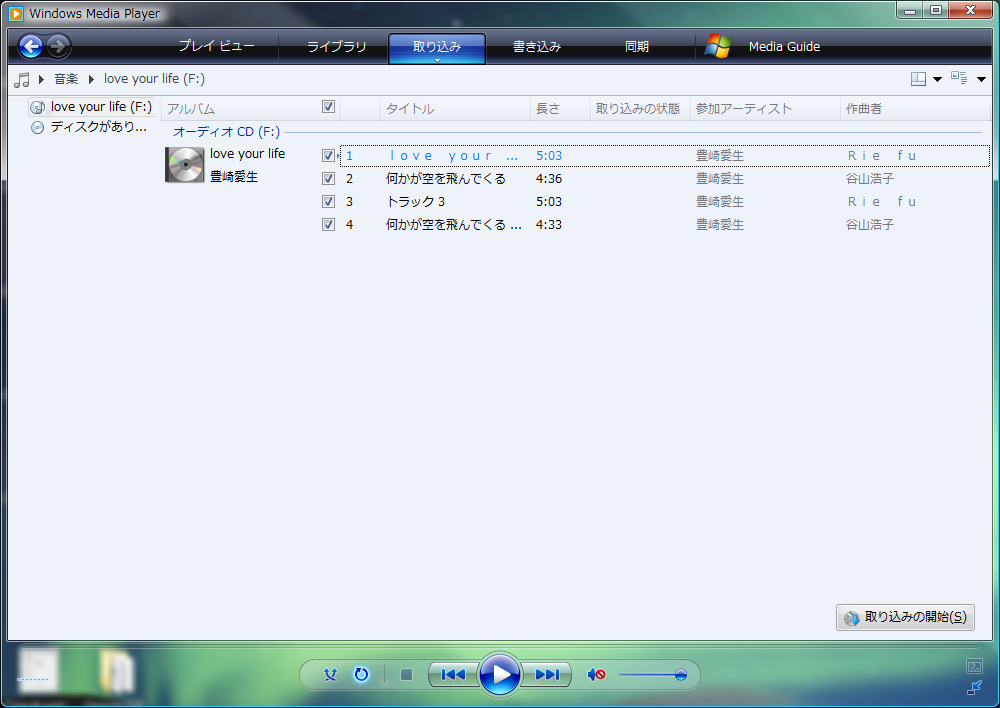Toggle repeat mode
The width and height of the screenshot is (1000, 708).
[362, 674]
